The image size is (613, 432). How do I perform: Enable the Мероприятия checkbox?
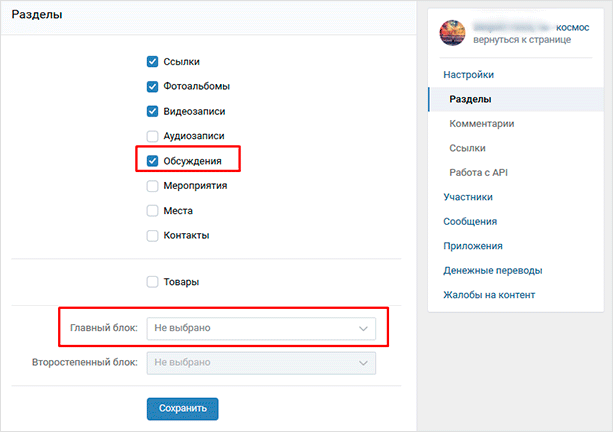(x=153, y=185)
